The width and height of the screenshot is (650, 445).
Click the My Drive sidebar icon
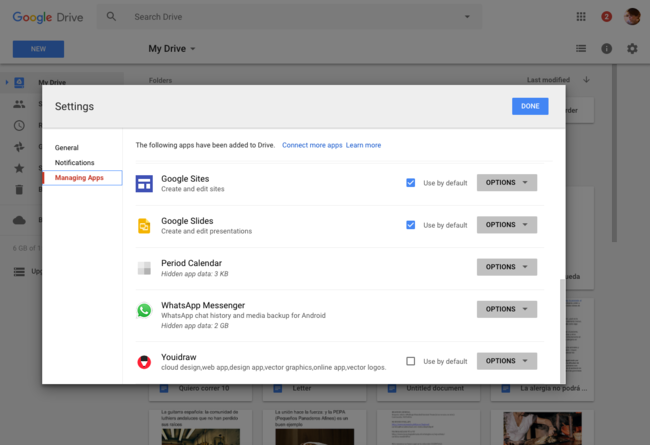tap(19, 83)
